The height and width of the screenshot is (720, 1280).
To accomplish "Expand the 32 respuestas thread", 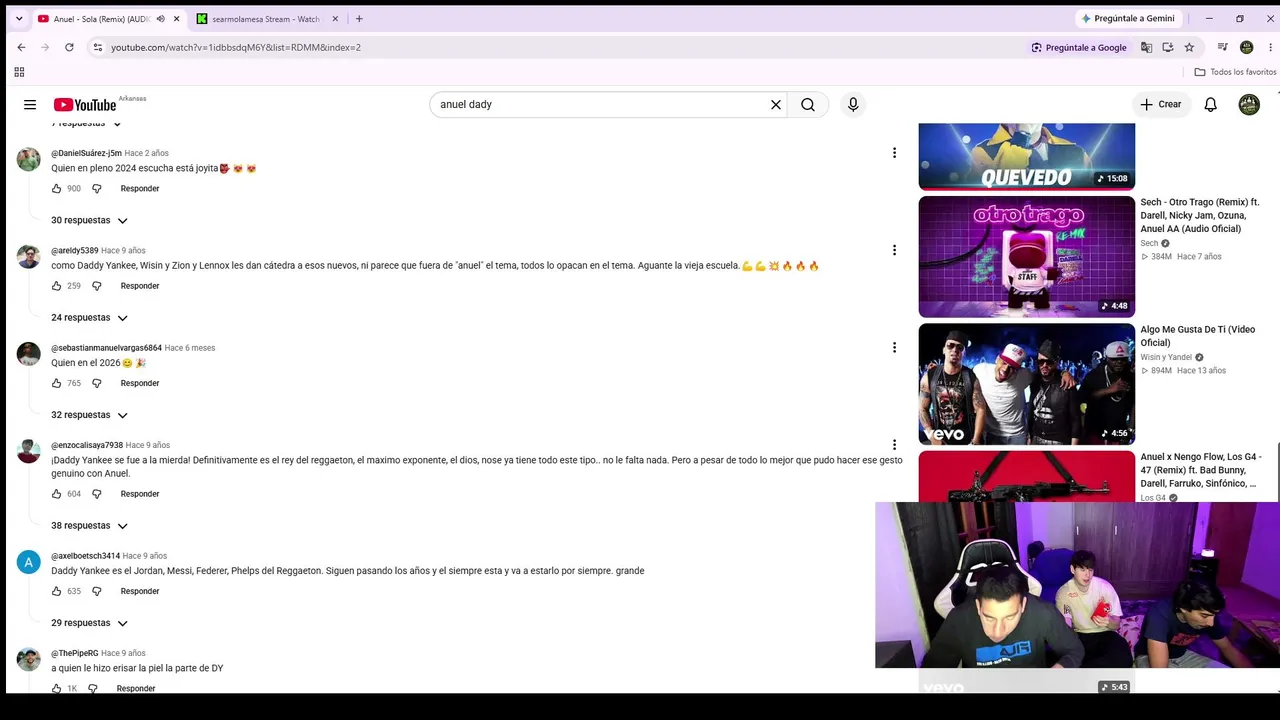I will click(90, 415).
